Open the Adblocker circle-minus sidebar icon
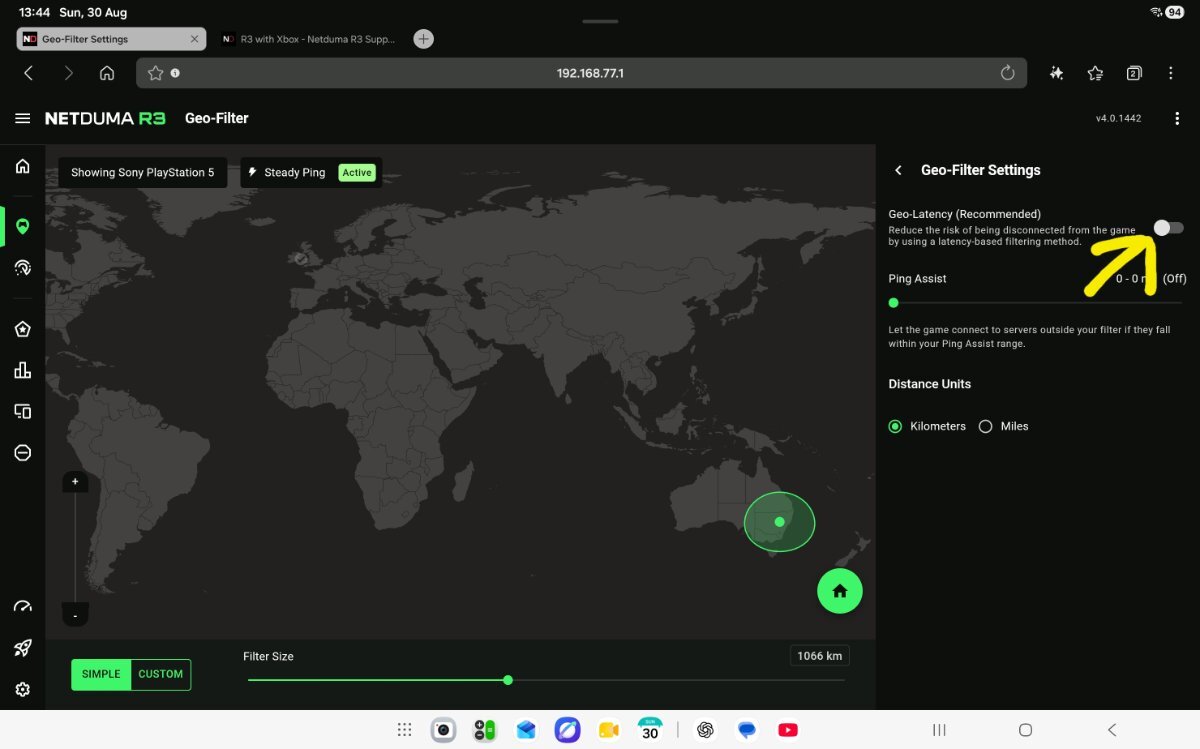The width and height of the screenshot is (1200, 749). click(x=22, y=452)
